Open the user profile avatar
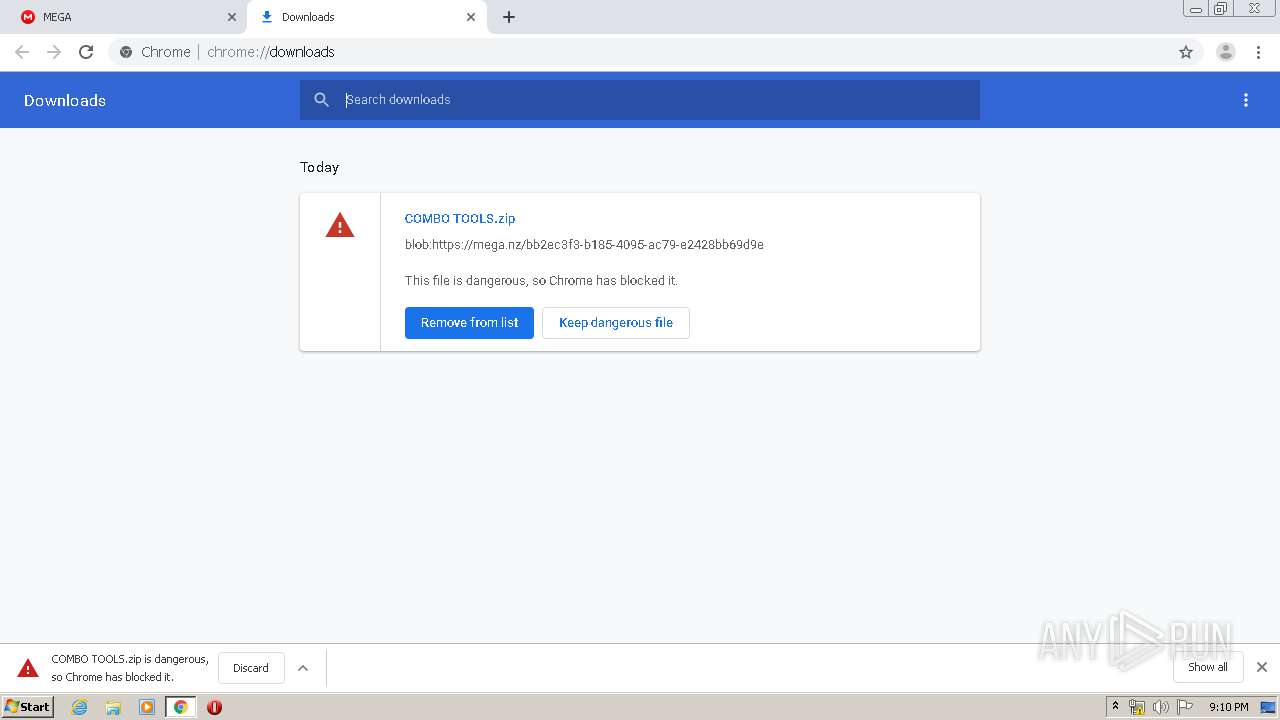Image resolution: width=1280 pixels, height=720 pixels. point(1226,52)
